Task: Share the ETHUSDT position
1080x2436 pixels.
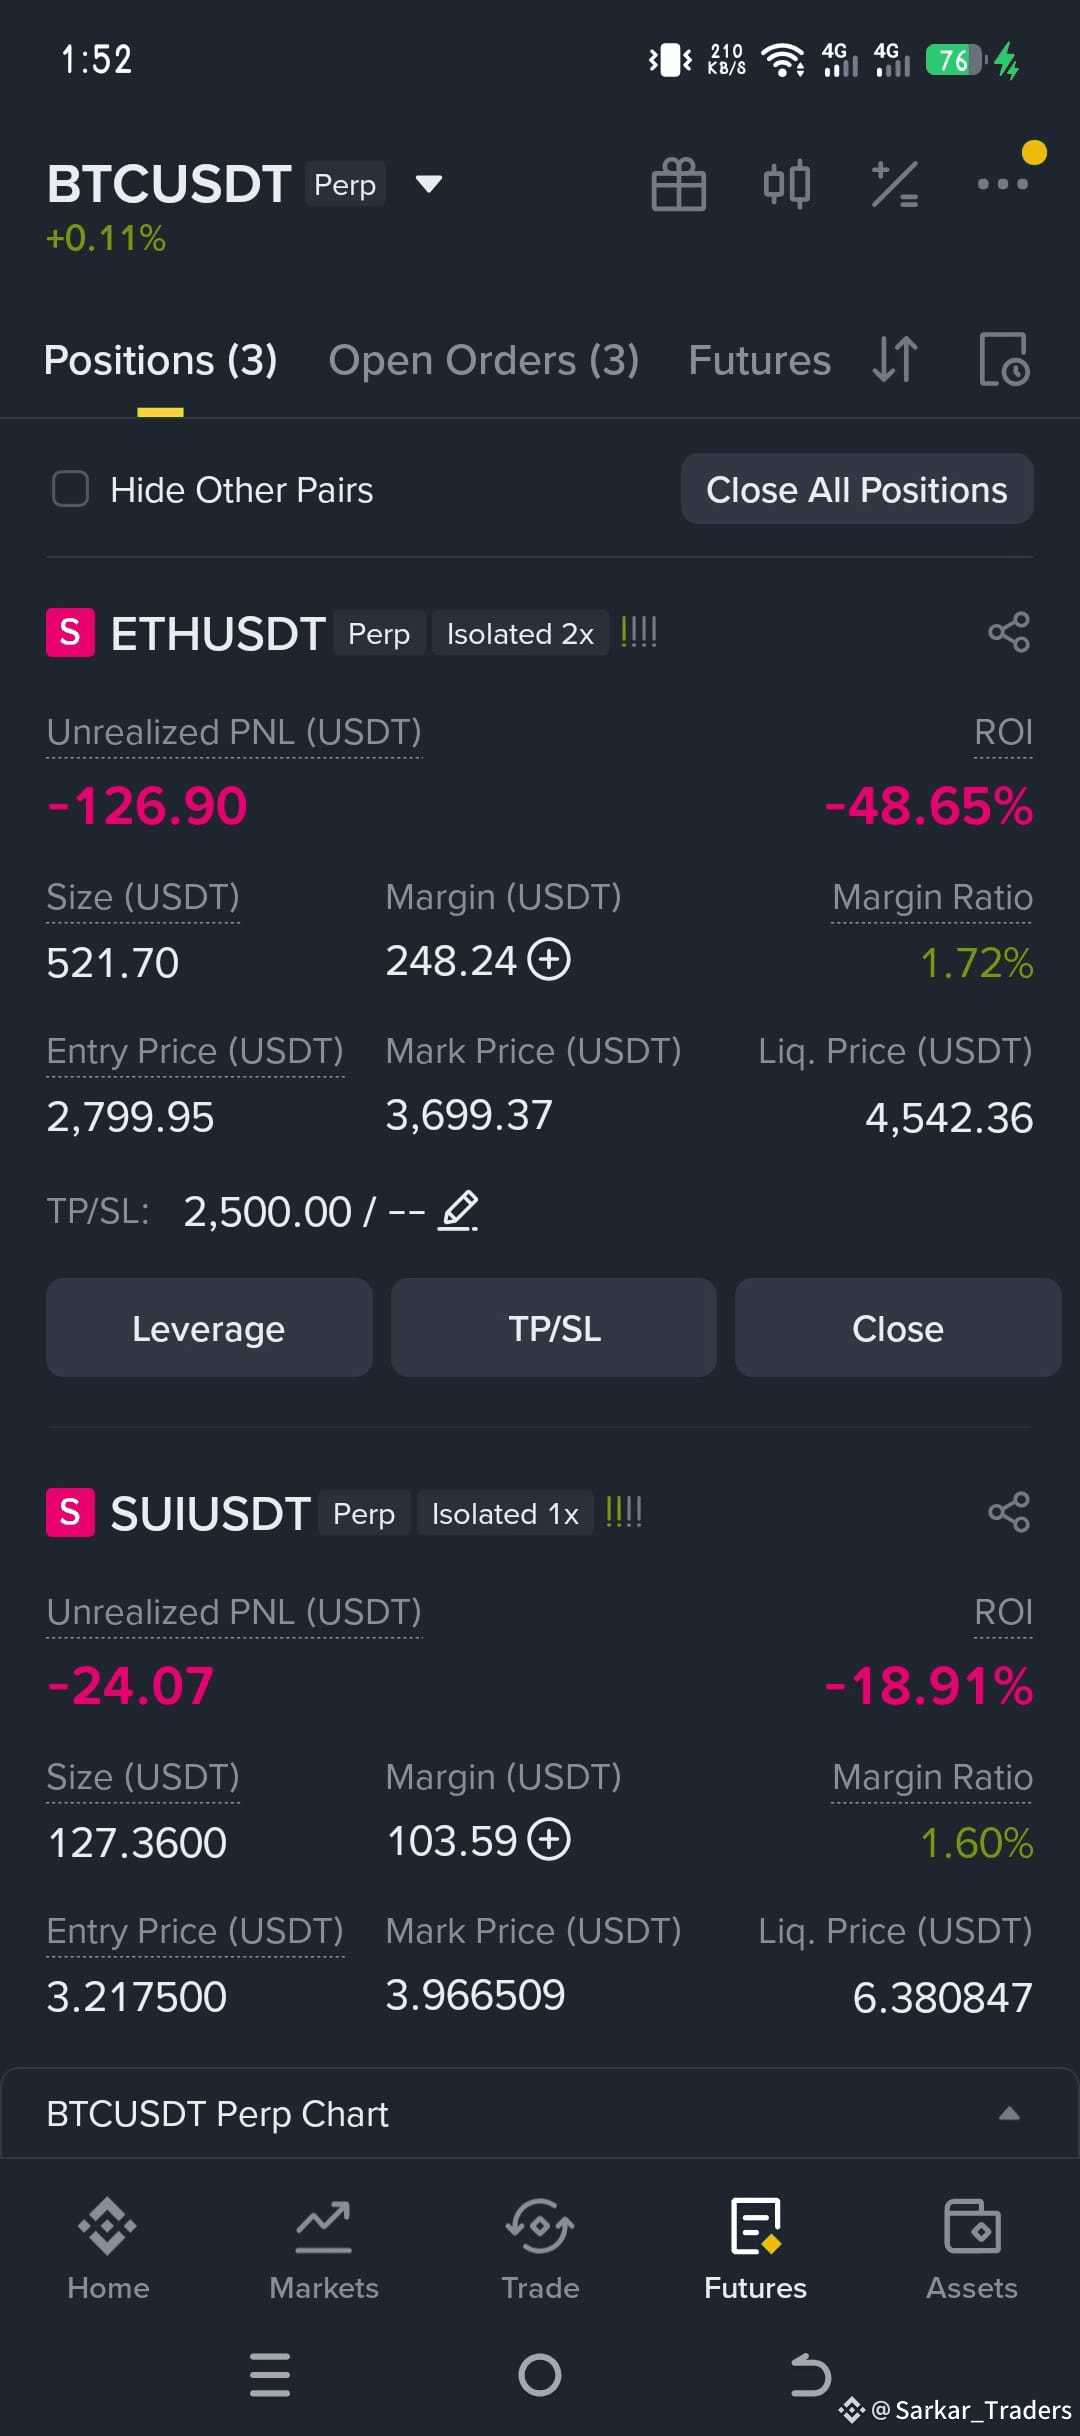Action: 1008,632
